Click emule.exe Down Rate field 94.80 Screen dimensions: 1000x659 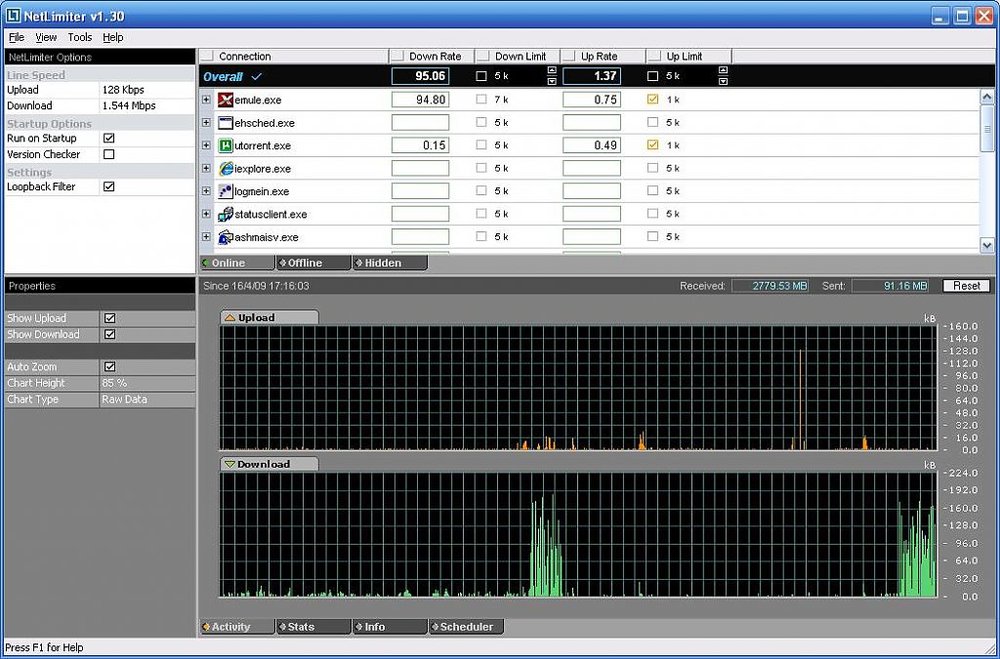coord(420,100)
